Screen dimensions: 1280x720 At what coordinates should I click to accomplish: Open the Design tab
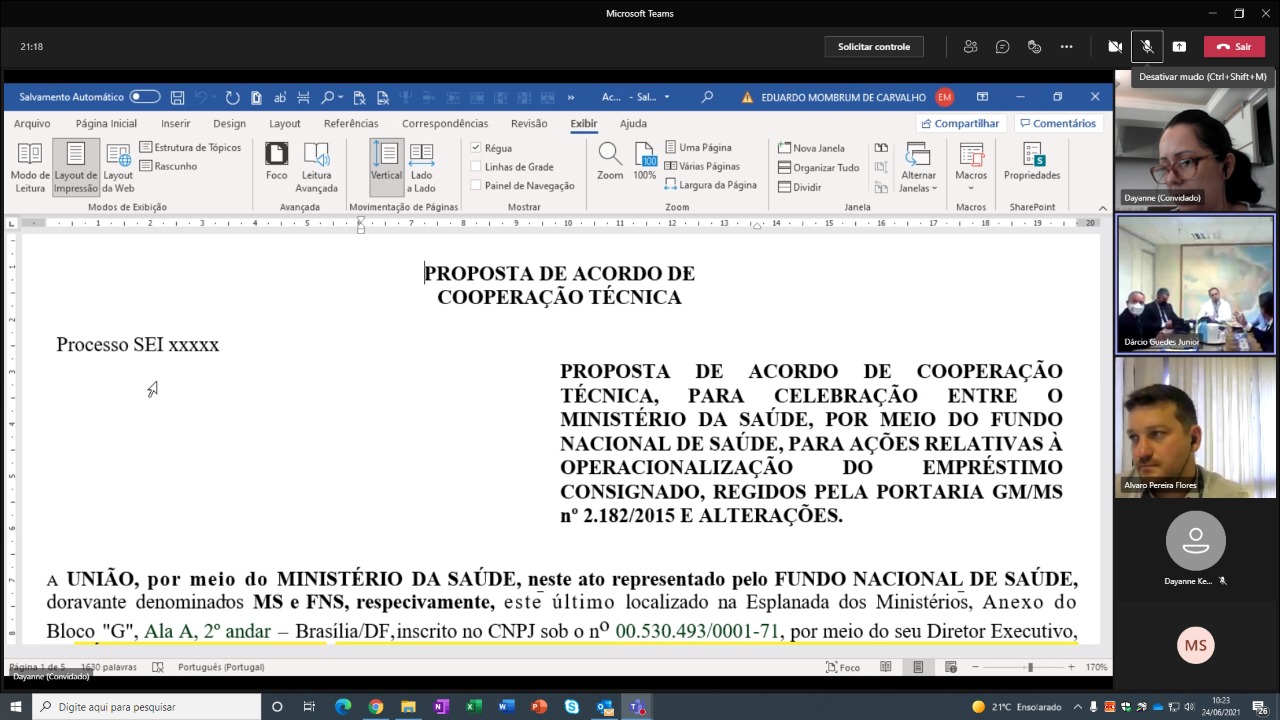pos(229,123)
